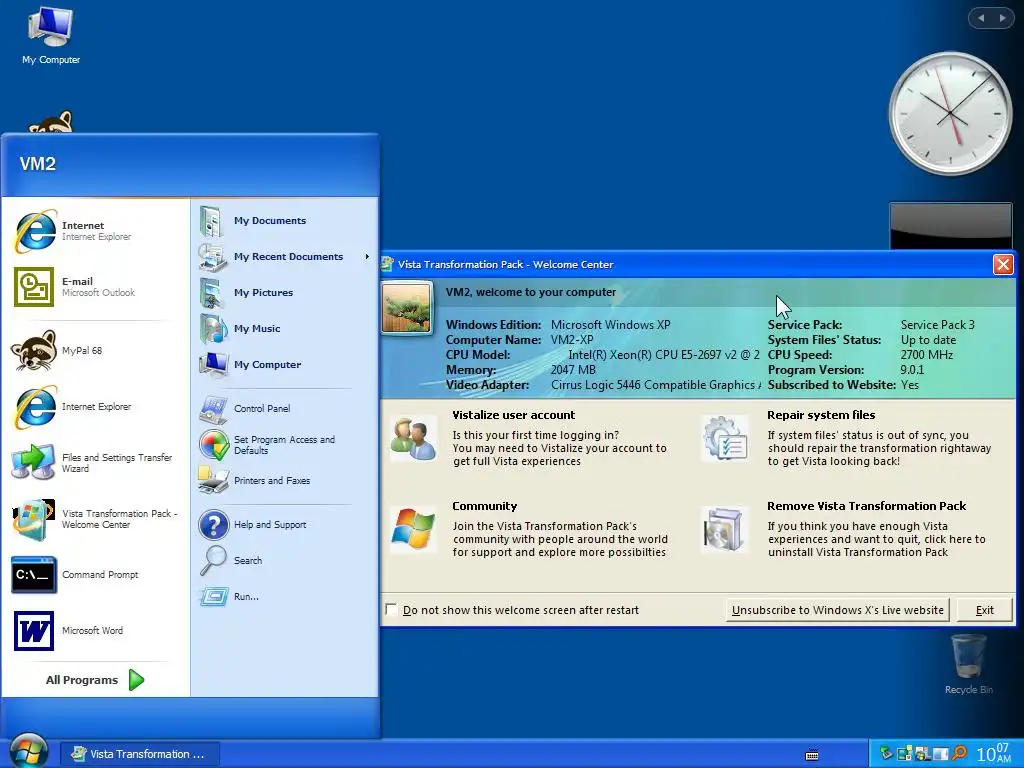1024x768 pixels.
Task: Open My Computer in Start menu
Action: coord(285,364)
